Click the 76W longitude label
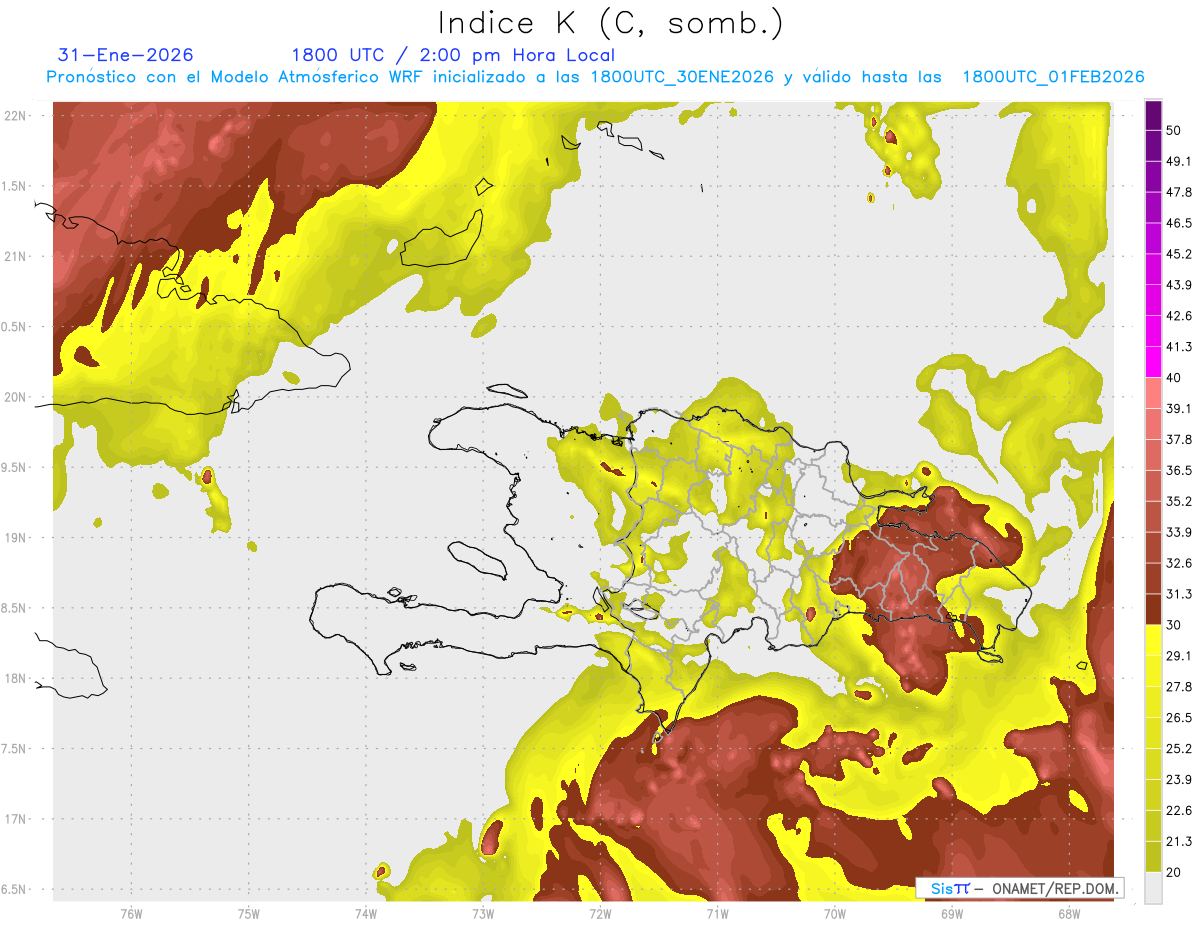This screenshot has height=927, width=1200. click(x=131, y=913)
